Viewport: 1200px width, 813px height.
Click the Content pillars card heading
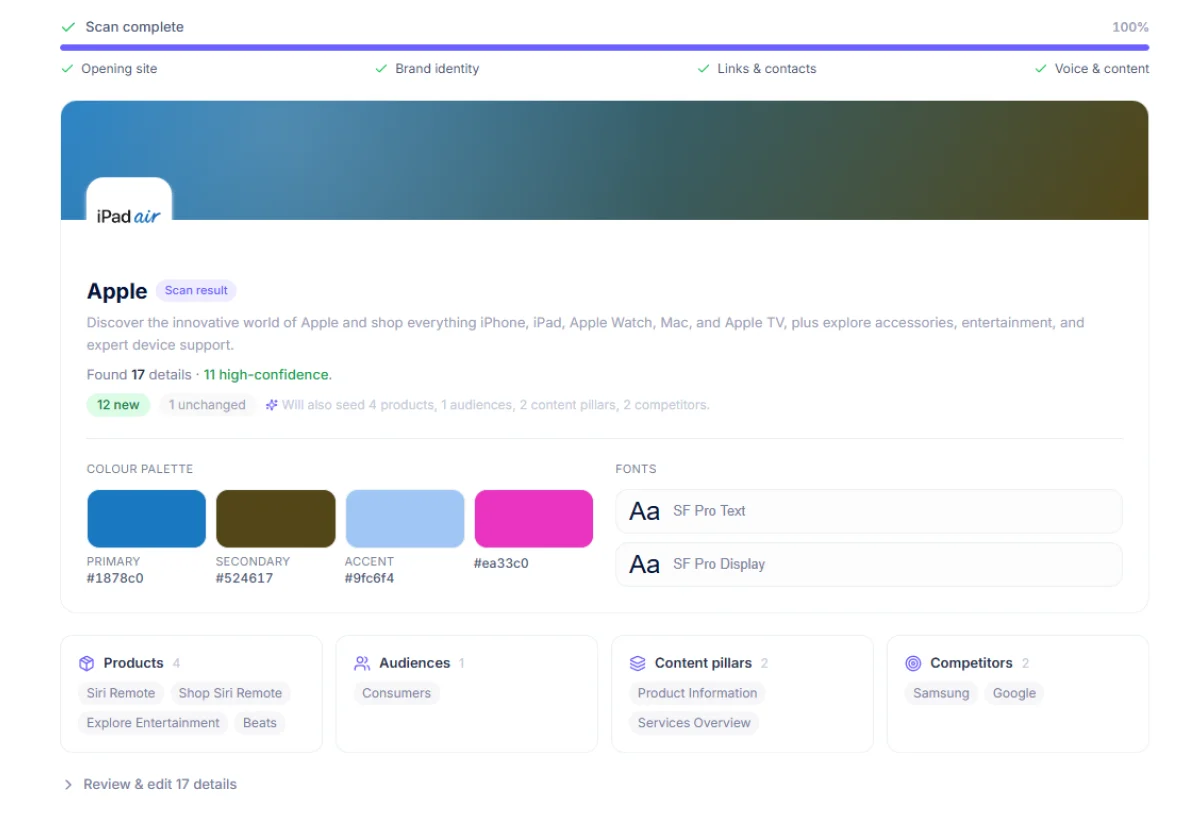[703, 663]
